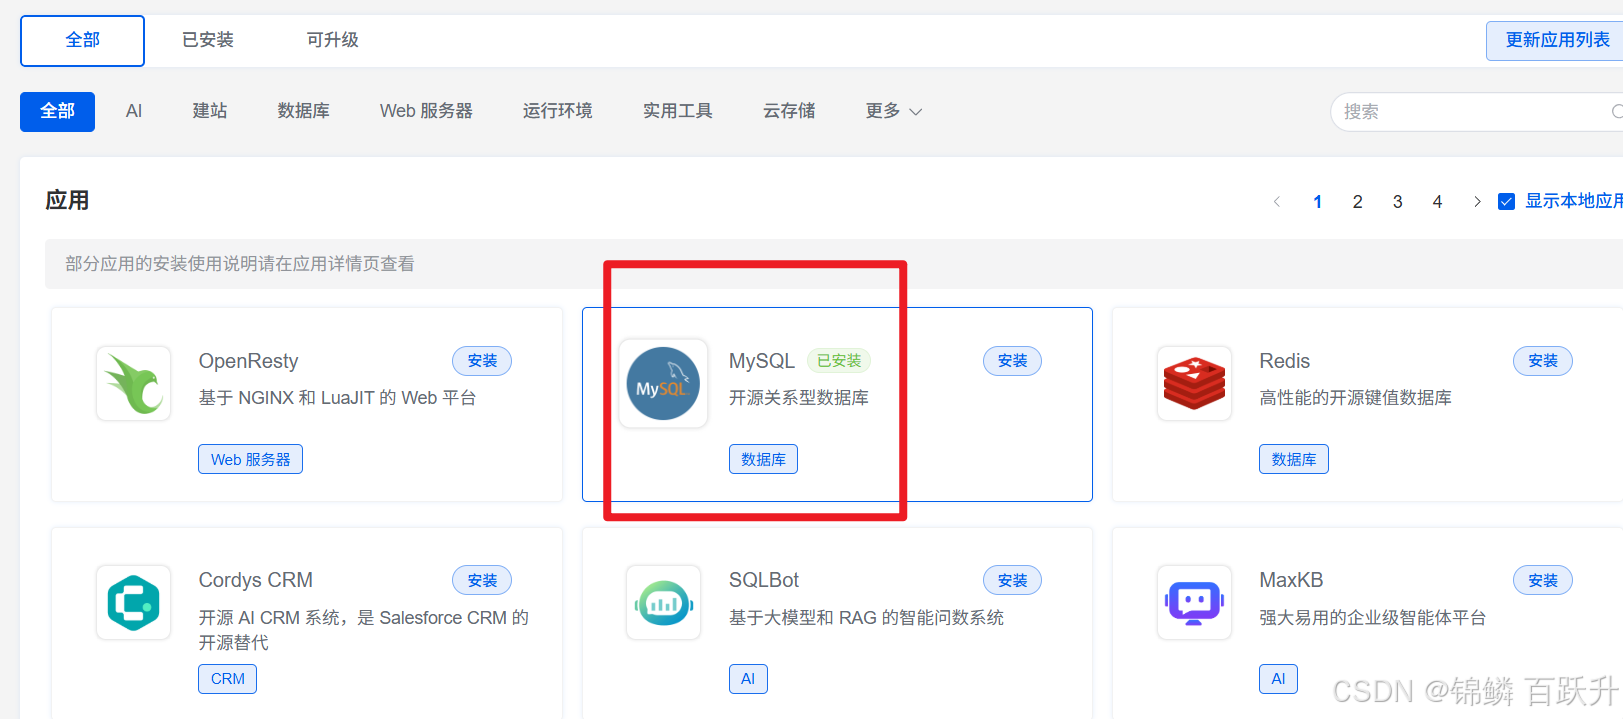The image size is (1623, 719).
Task: Filter apps by 云存储 category
Action: [x=789, y=111]
